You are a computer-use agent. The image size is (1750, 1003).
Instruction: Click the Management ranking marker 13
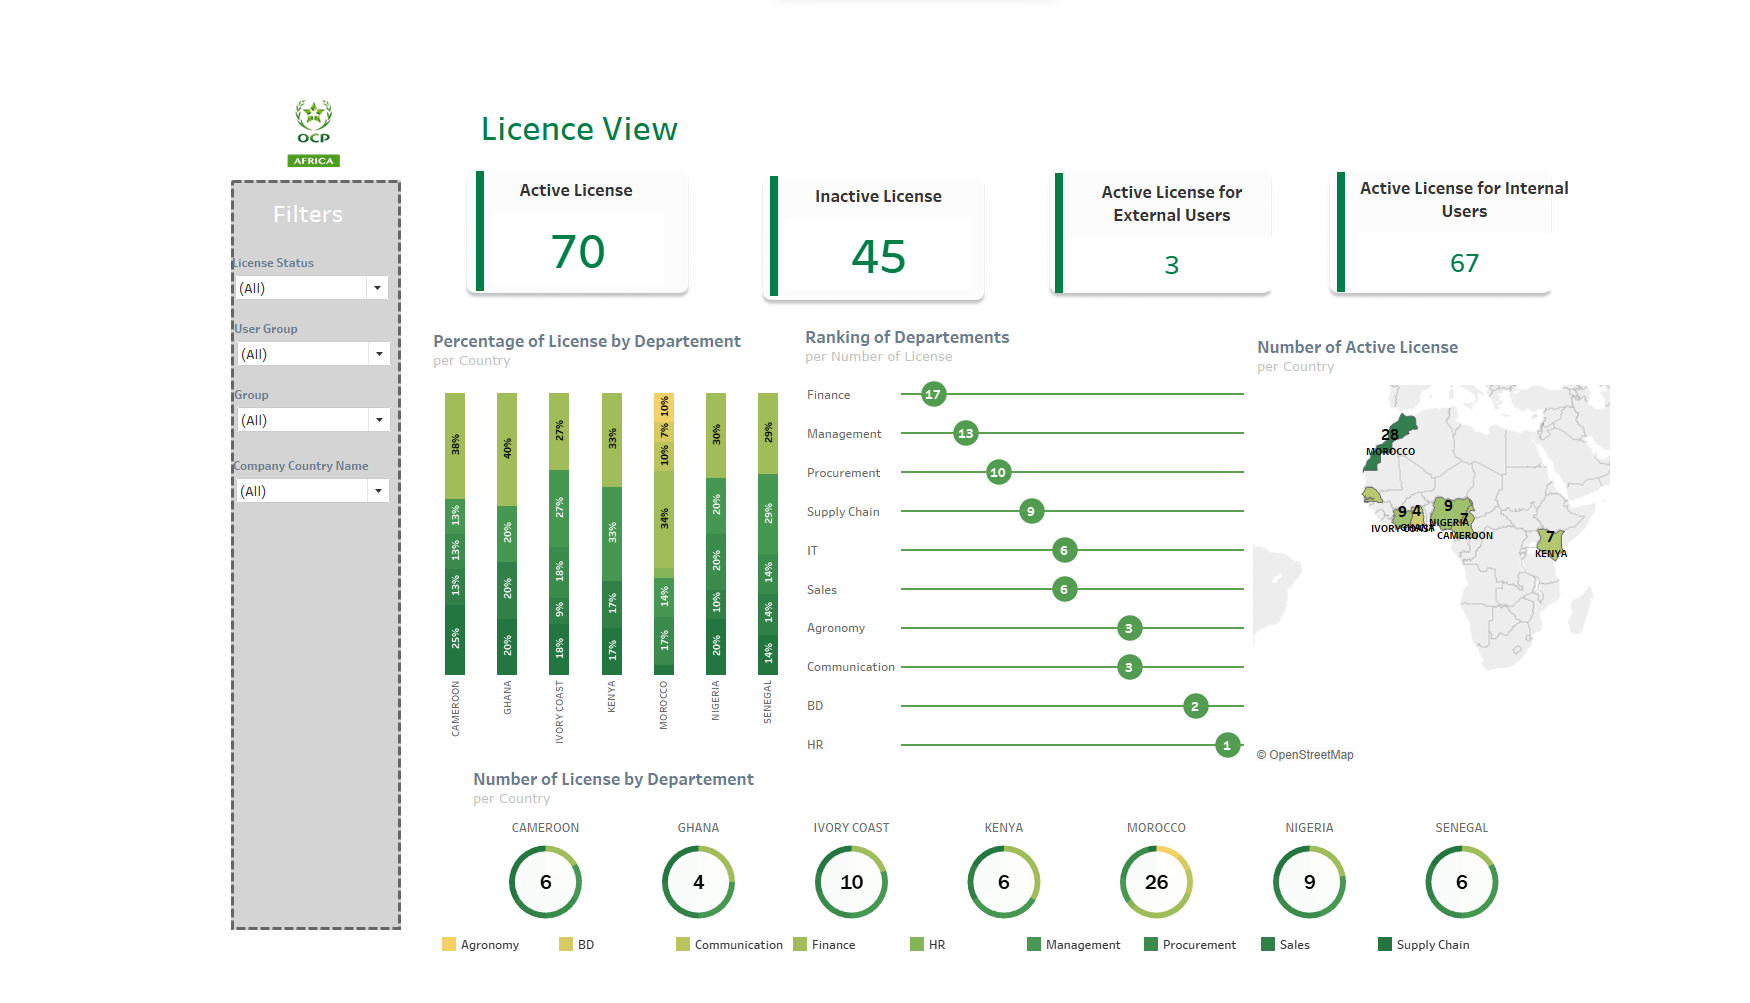965,433
